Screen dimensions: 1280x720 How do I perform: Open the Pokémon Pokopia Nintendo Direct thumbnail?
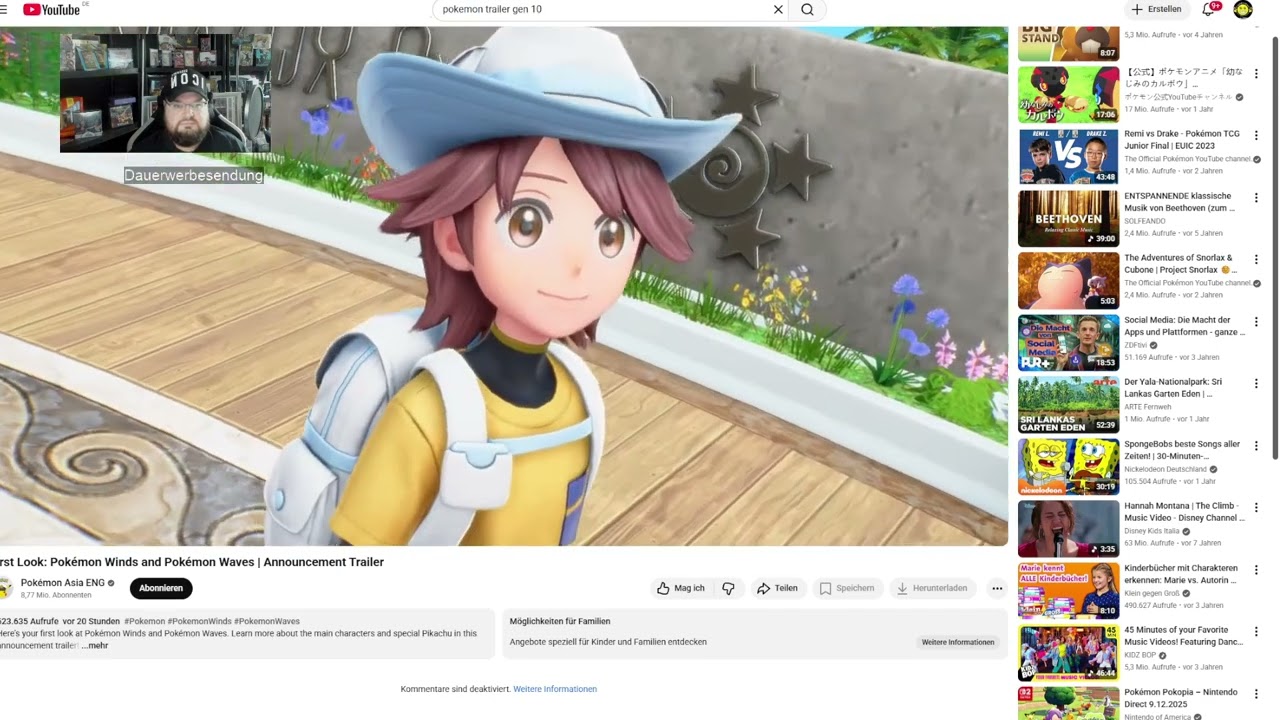[1068, 704]
